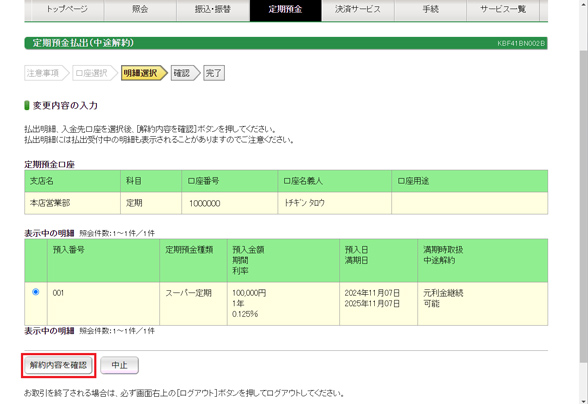Click the 確認 step indicator

coord(185,73)
